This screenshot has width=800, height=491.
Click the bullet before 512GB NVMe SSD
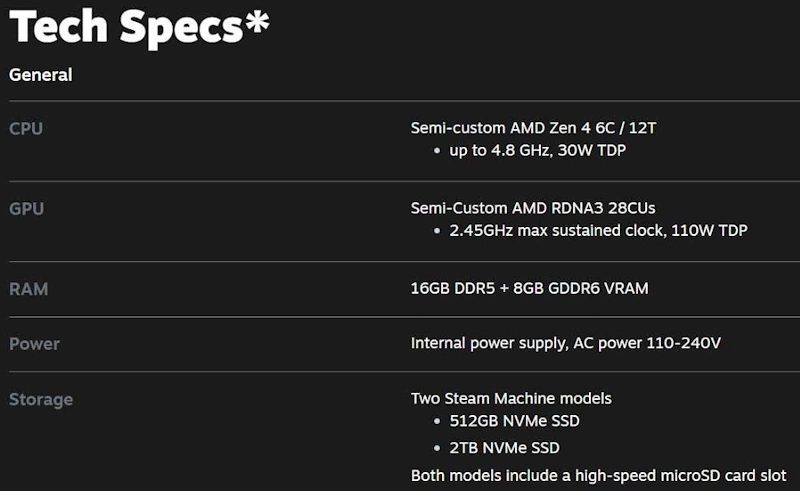click(x=438, y=422)
